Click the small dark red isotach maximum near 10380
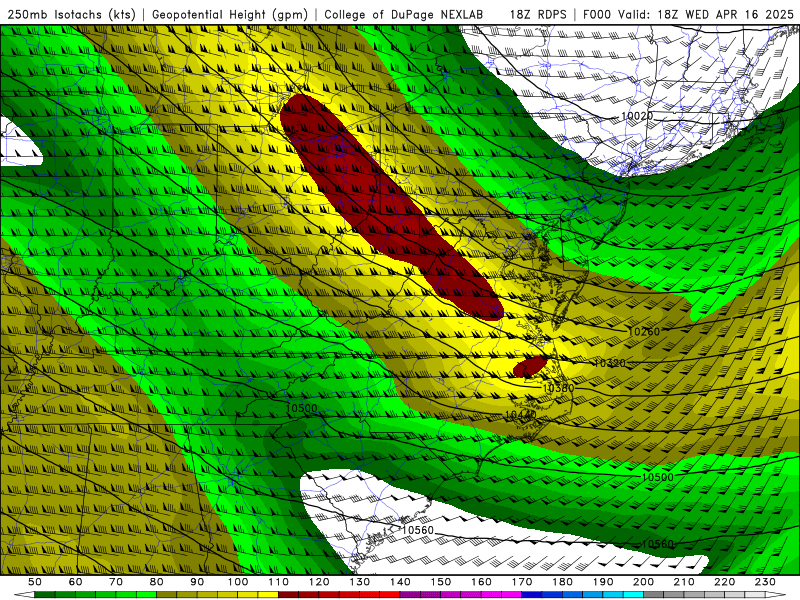Viewport: 800px width, 600px height. pyautogui.click(x=530, y=367)
